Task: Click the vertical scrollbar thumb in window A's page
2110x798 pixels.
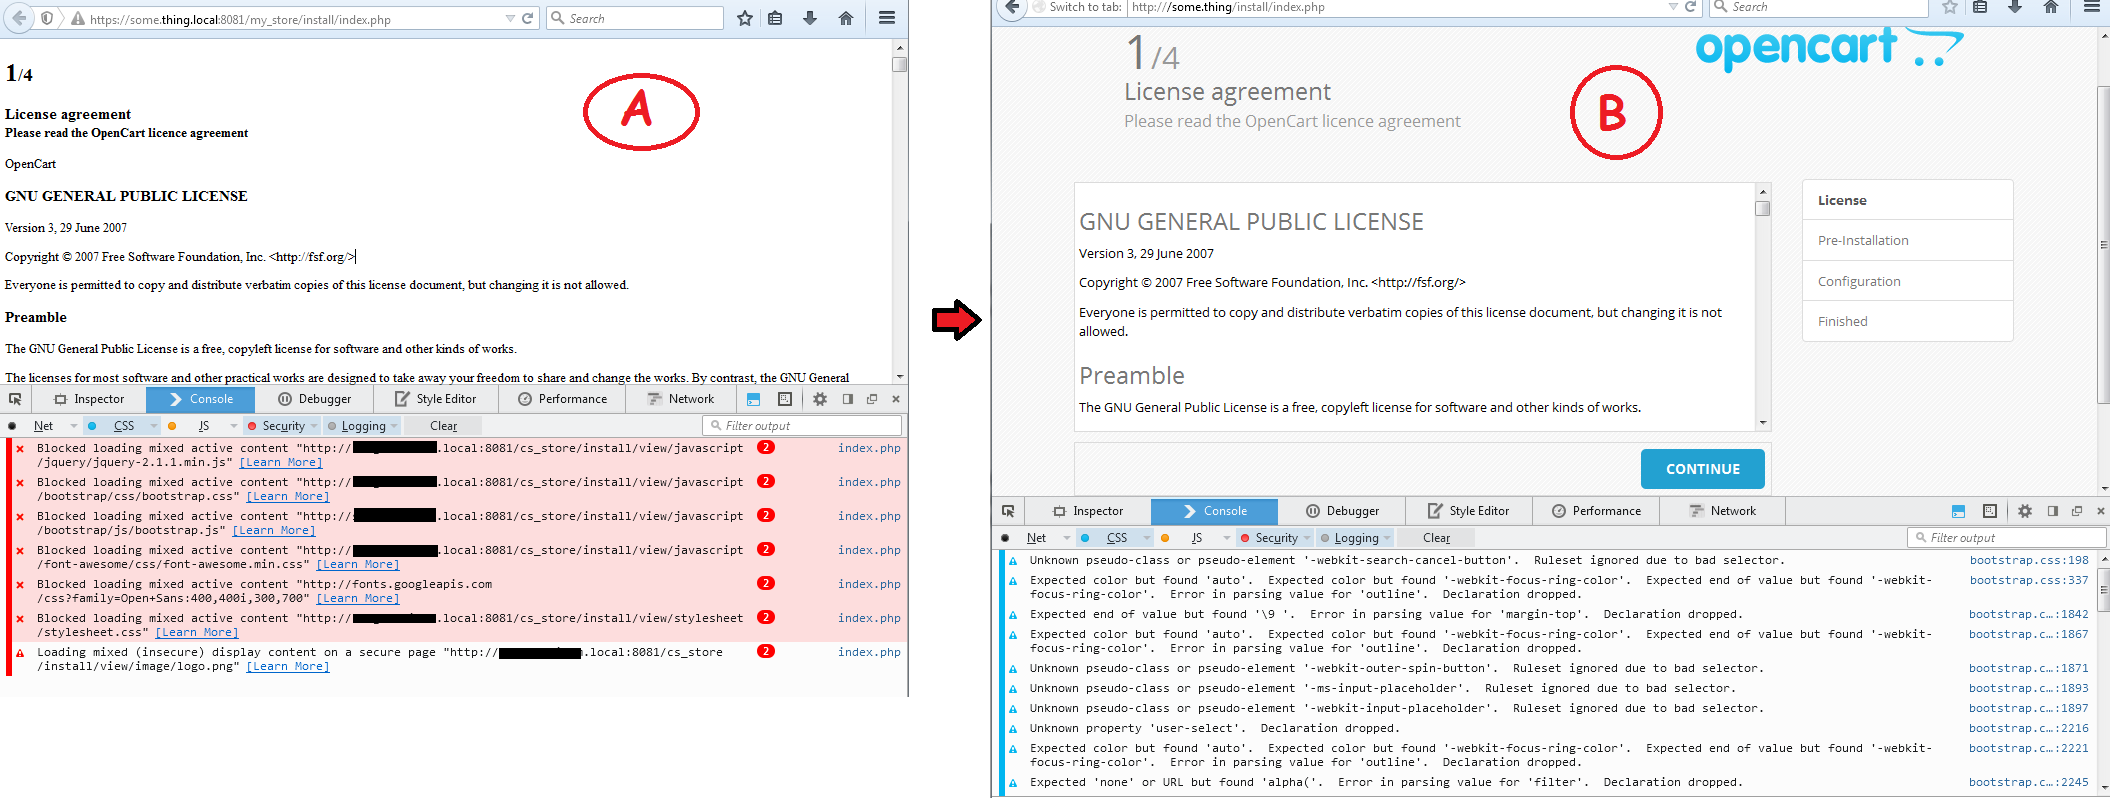Action: 900,64
